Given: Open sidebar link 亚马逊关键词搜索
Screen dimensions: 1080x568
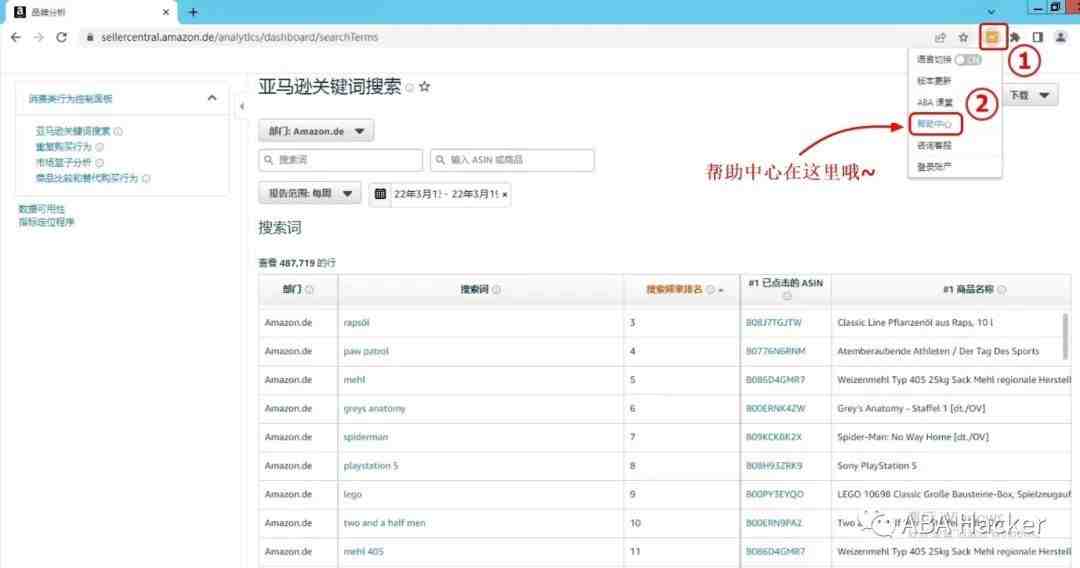Looking at the screenshot, I should click(73, 131).
